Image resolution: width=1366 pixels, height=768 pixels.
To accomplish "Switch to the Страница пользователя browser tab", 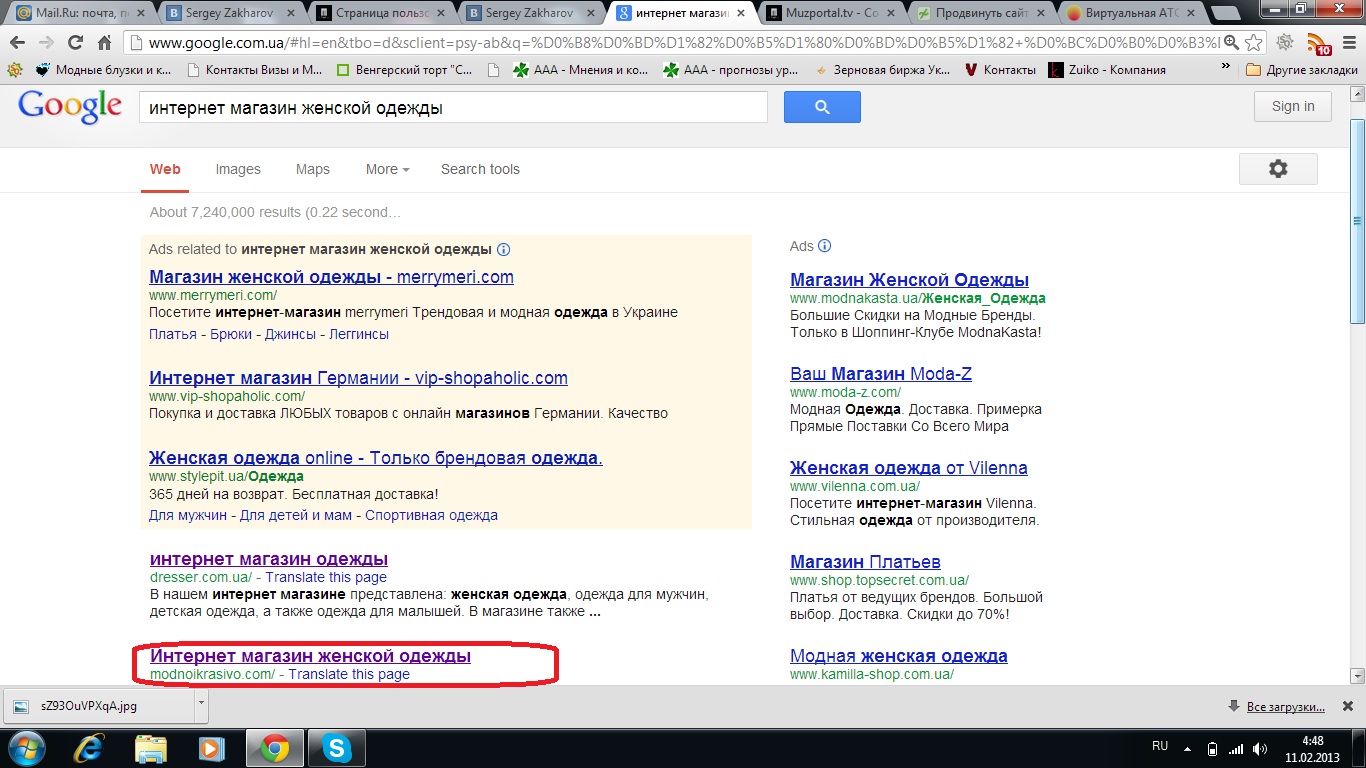I will pyautogui.click(x=380, y=13).
